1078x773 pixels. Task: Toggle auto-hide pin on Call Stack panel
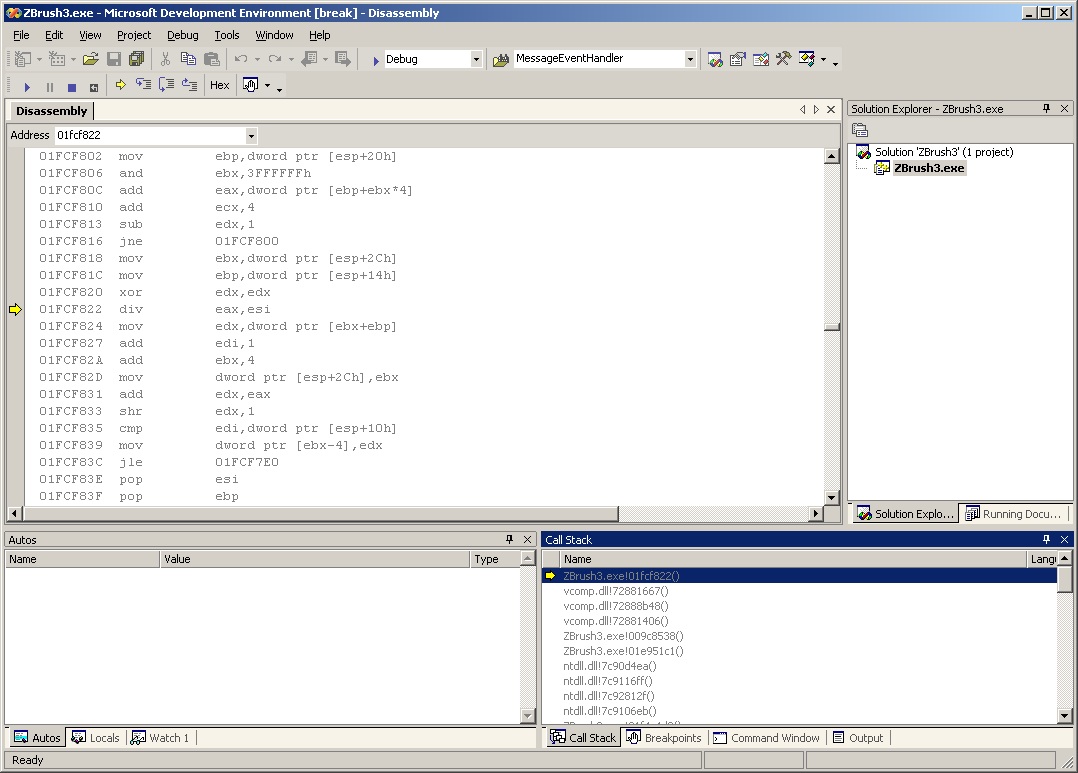coord(1047,540)
